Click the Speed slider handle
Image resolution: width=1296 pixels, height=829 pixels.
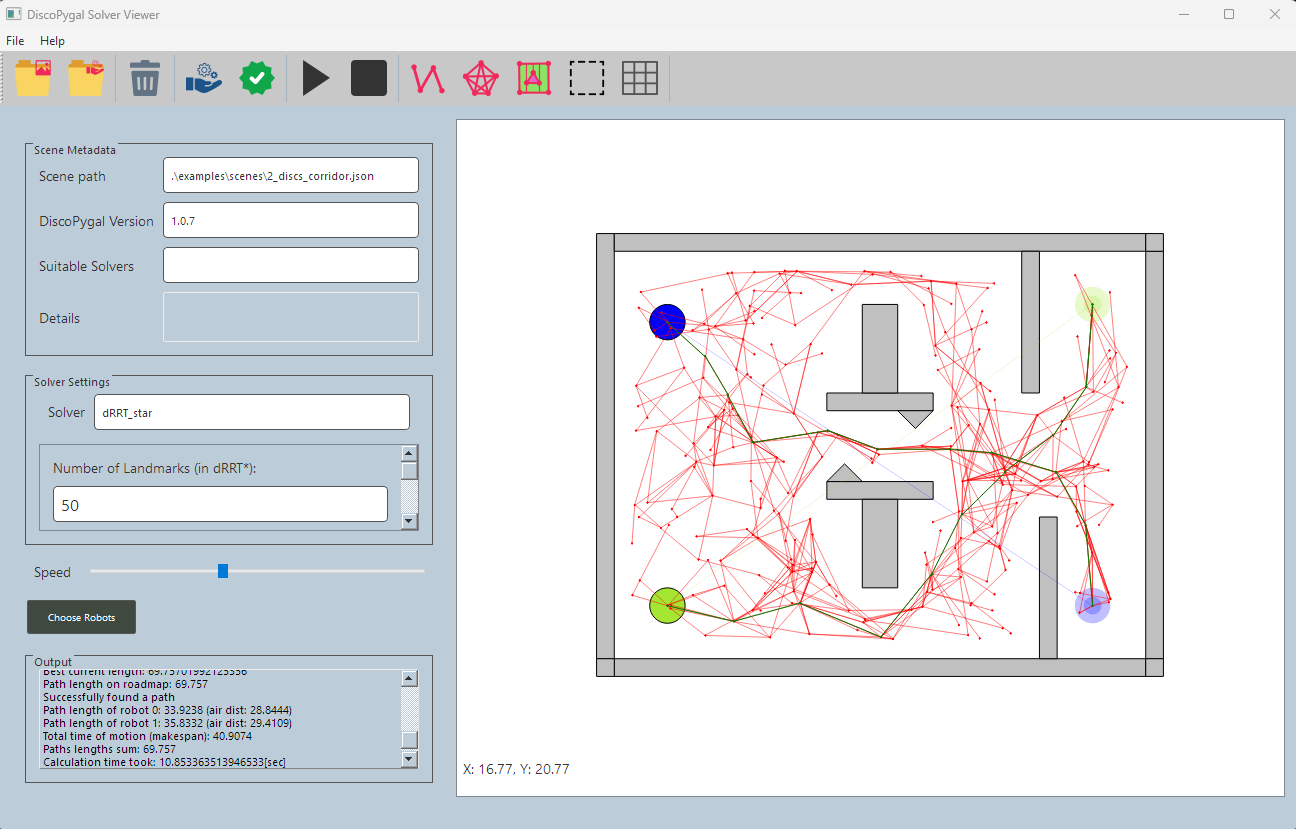coord(223,571)
